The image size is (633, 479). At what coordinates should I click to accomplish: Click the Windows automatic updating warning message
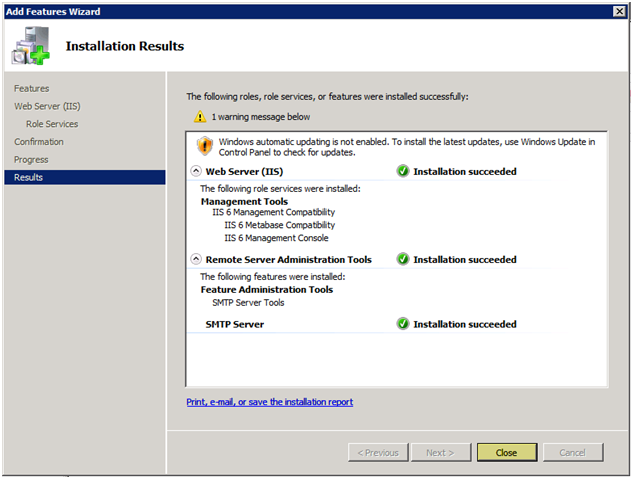click(407, 147)
